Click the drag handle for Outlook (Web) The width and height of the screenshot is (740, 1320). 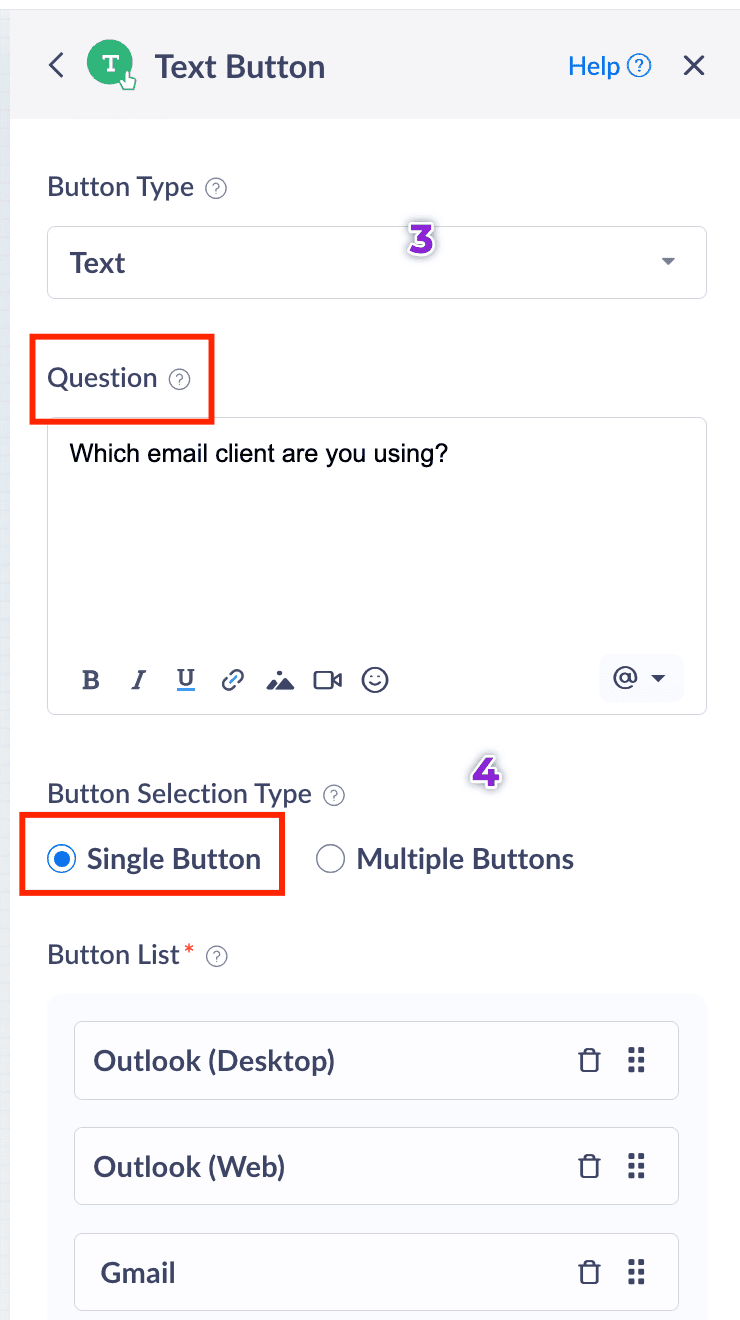coord(636,1166)
